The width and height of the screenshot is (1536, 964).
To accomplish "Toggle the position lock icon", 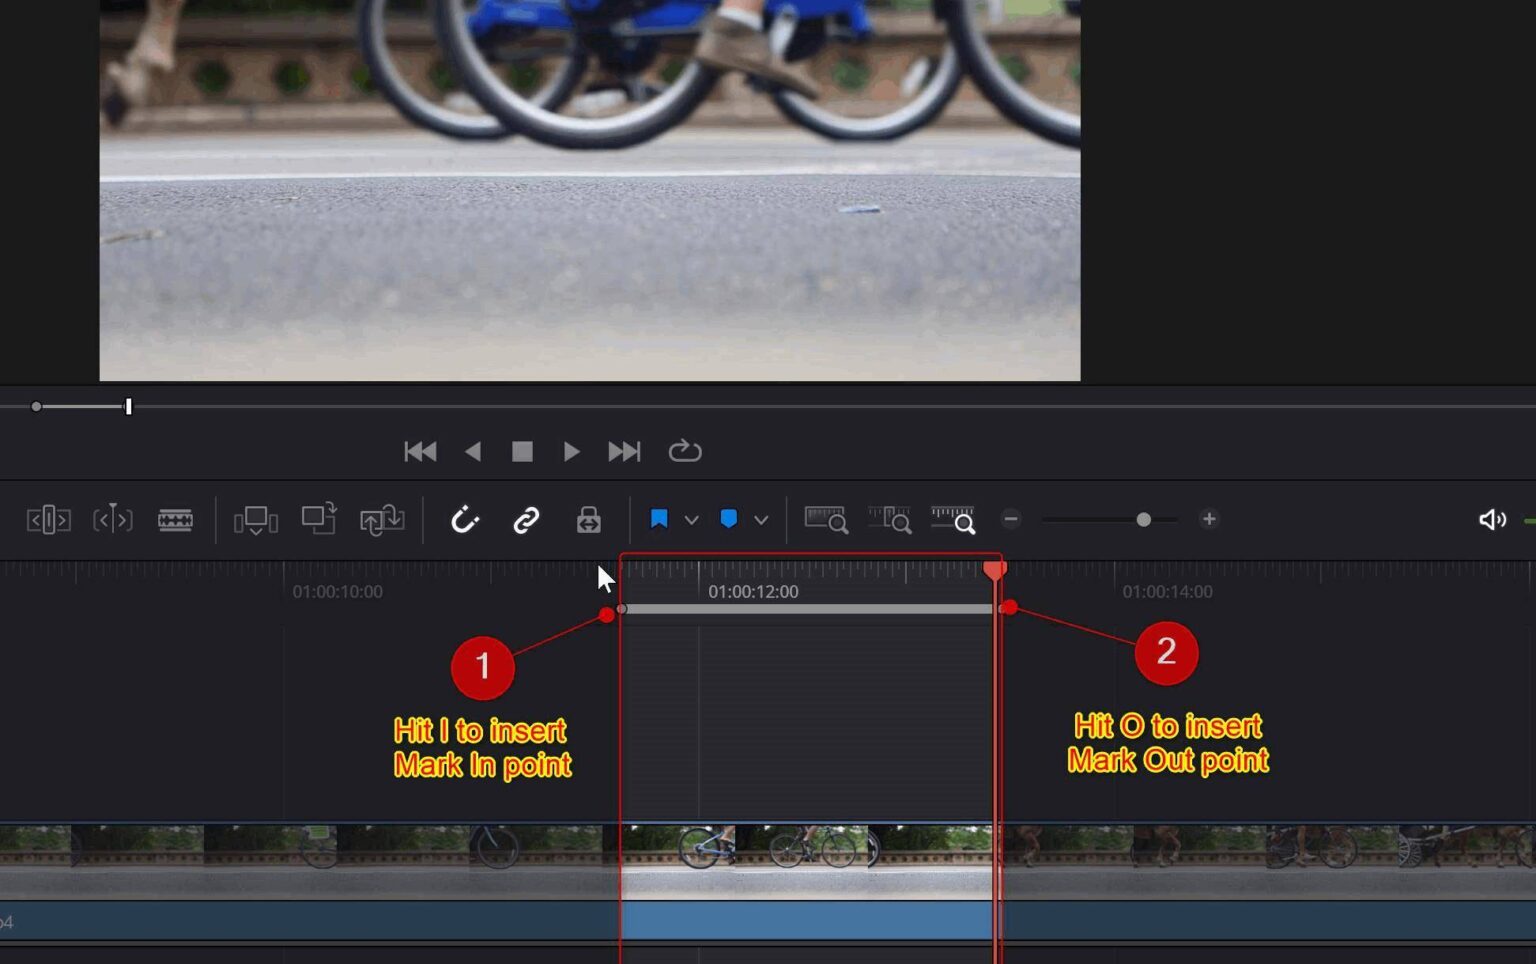I will 588,519.
